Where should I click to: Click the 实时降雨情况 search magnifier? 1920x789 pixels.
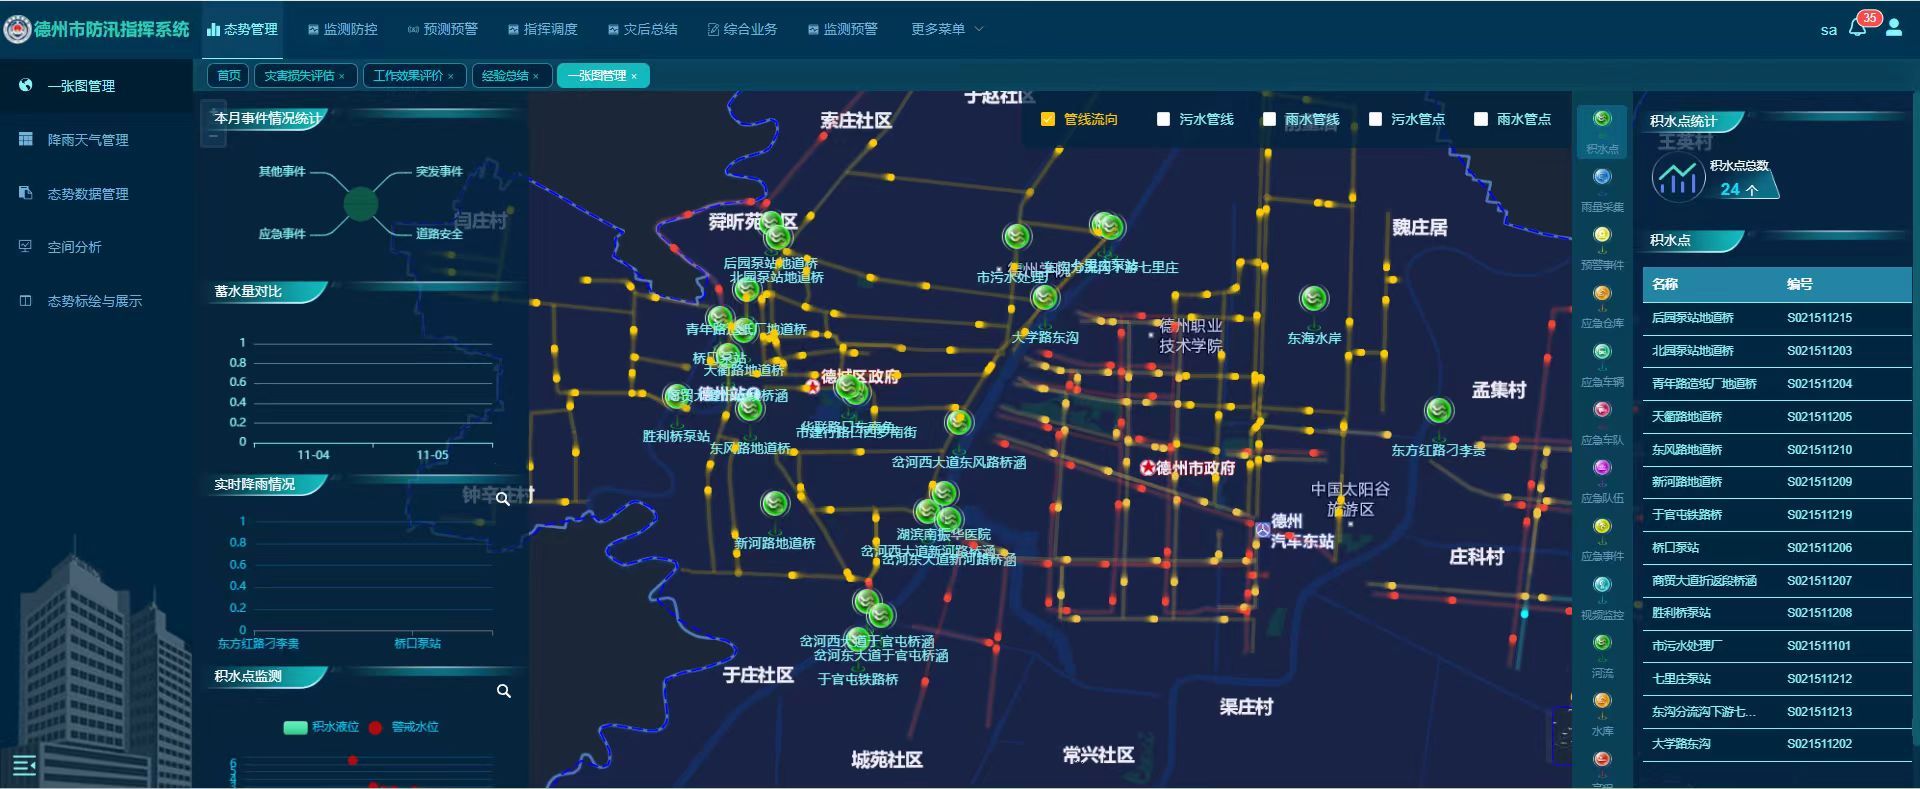click(503, 498)
